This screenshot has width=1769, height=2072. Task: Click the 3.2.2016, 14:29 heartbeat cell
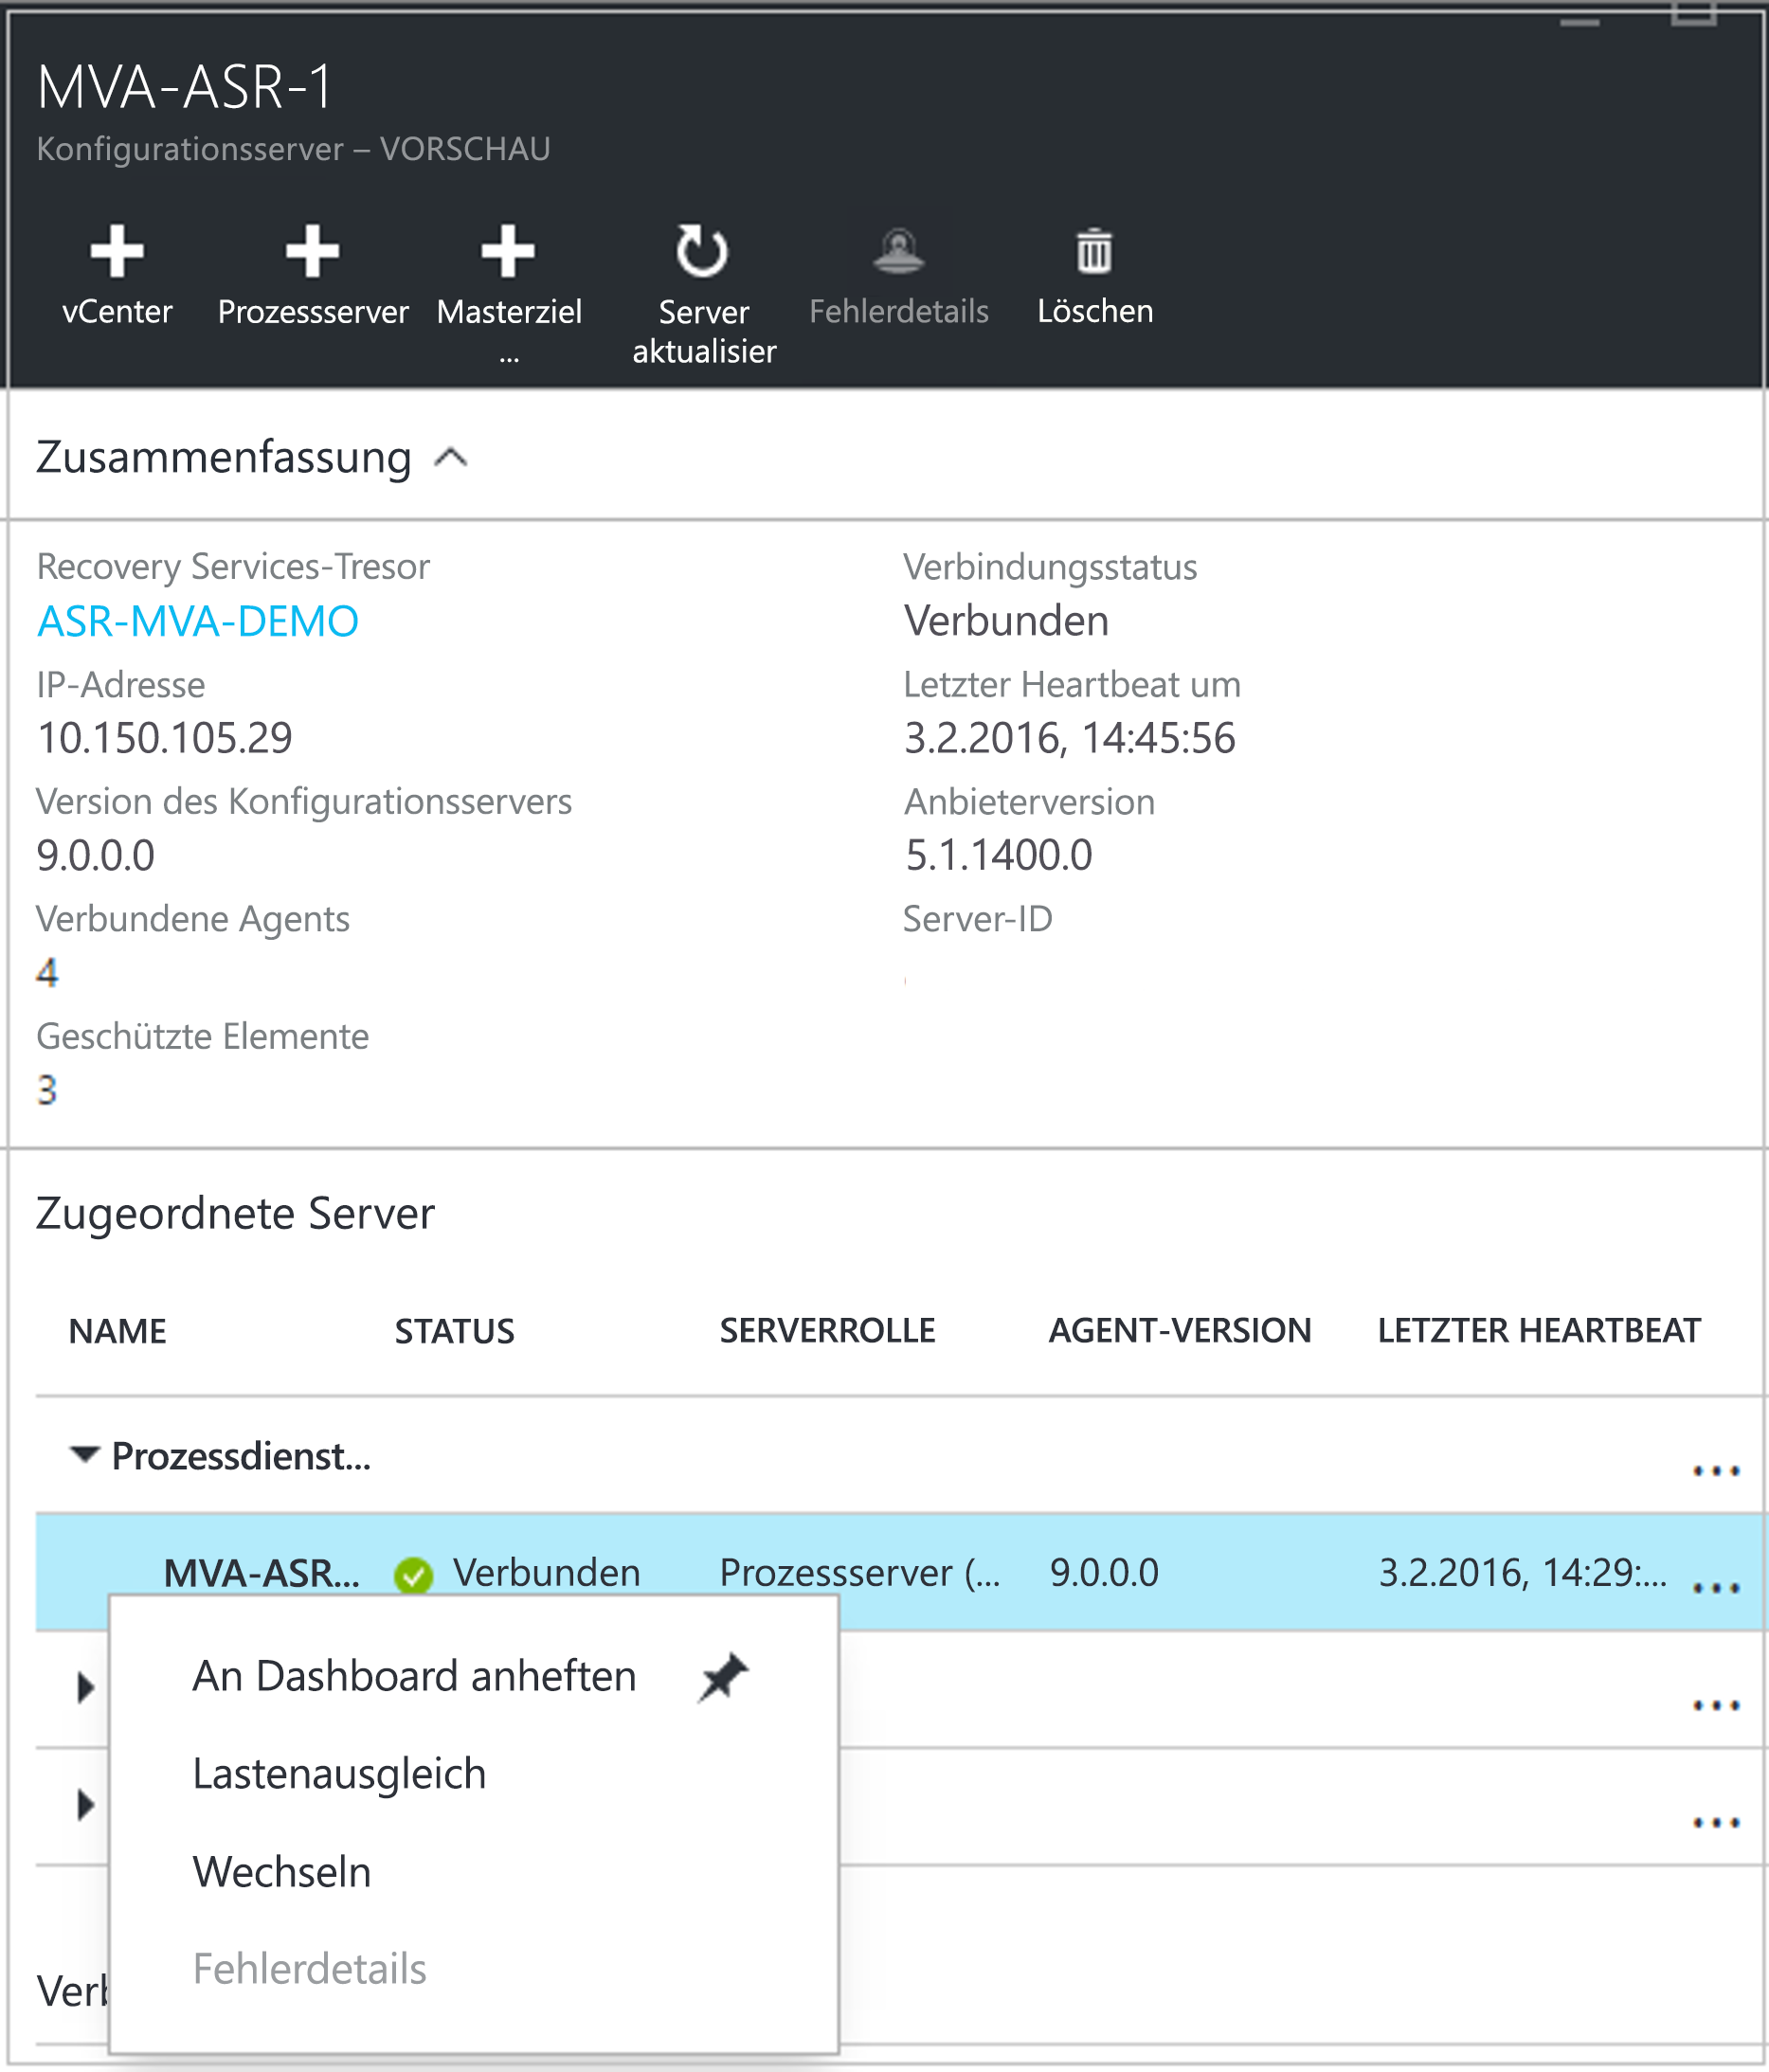click(1522, 1574)
